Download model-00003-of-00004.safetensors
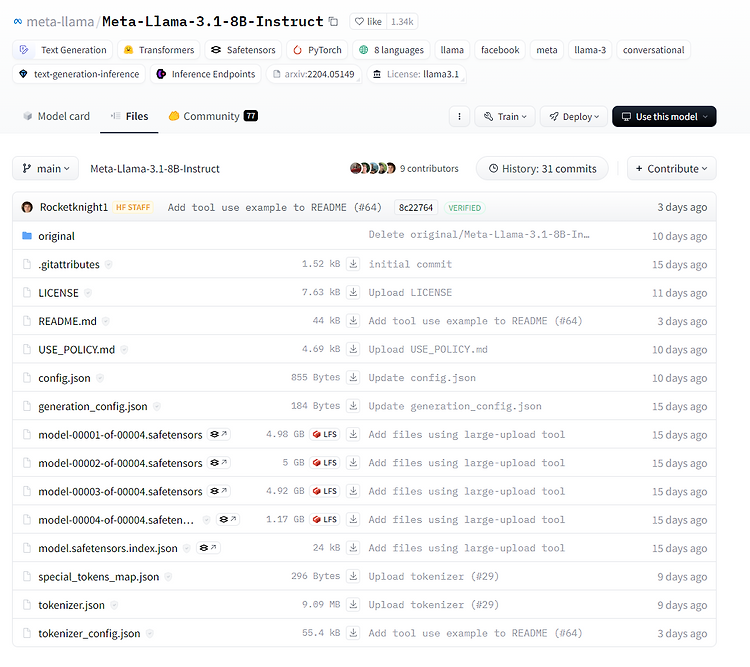Viewport: 750px width, 667px height. (353, 491)
